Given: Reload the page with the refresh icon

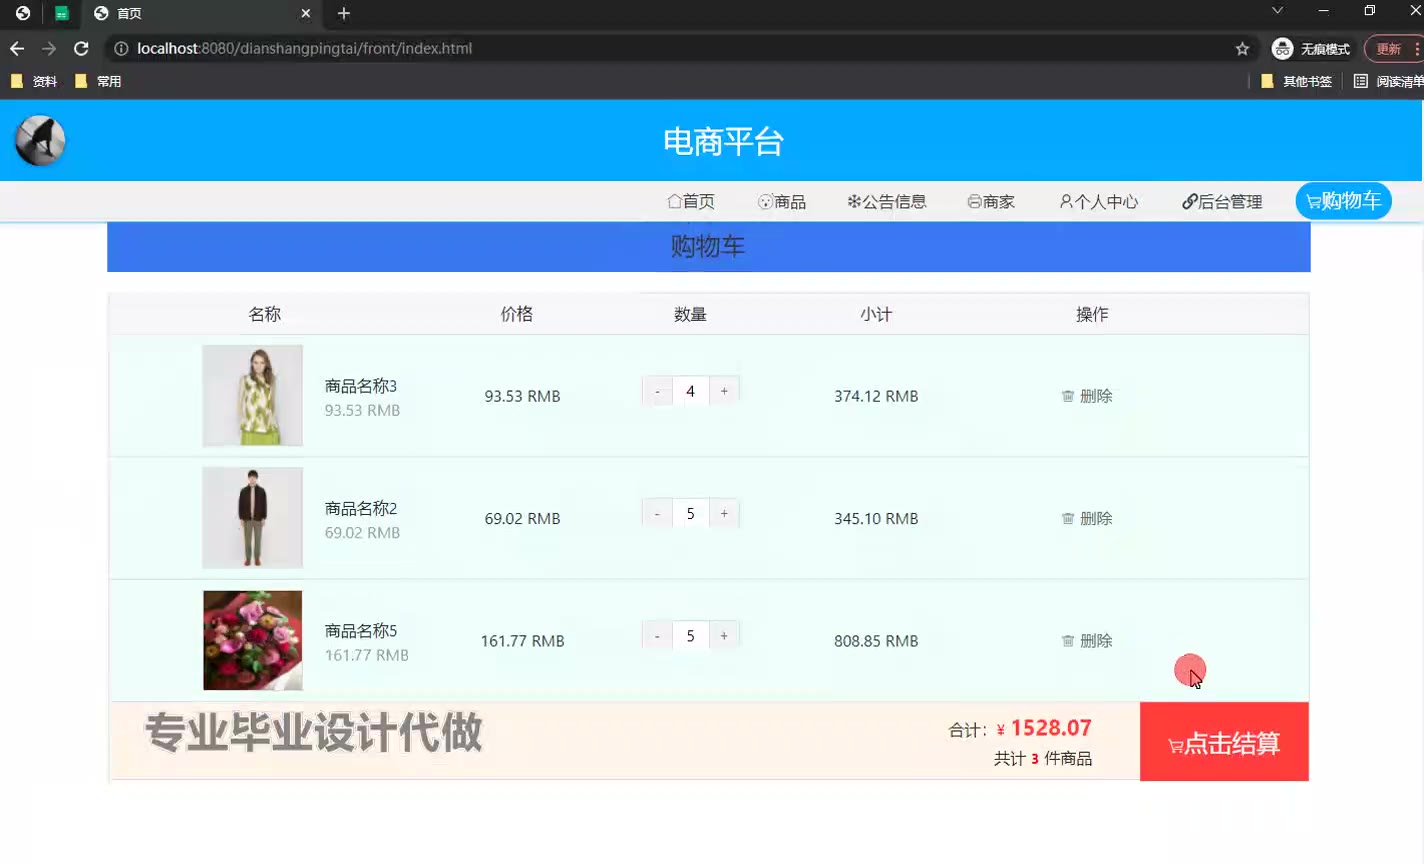Looking at the screenshot, I should click(x=81, y=48).
